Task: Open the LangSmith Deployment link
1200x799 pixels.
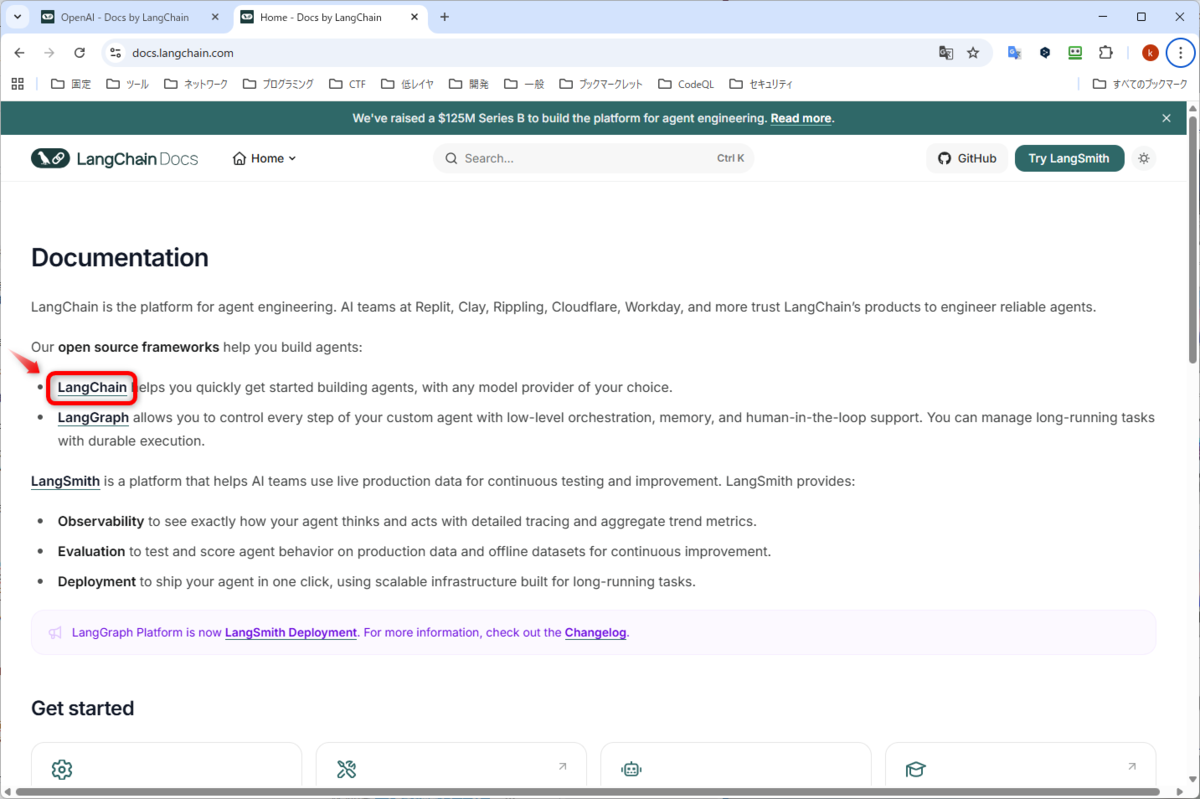Action: pos(291,632)
